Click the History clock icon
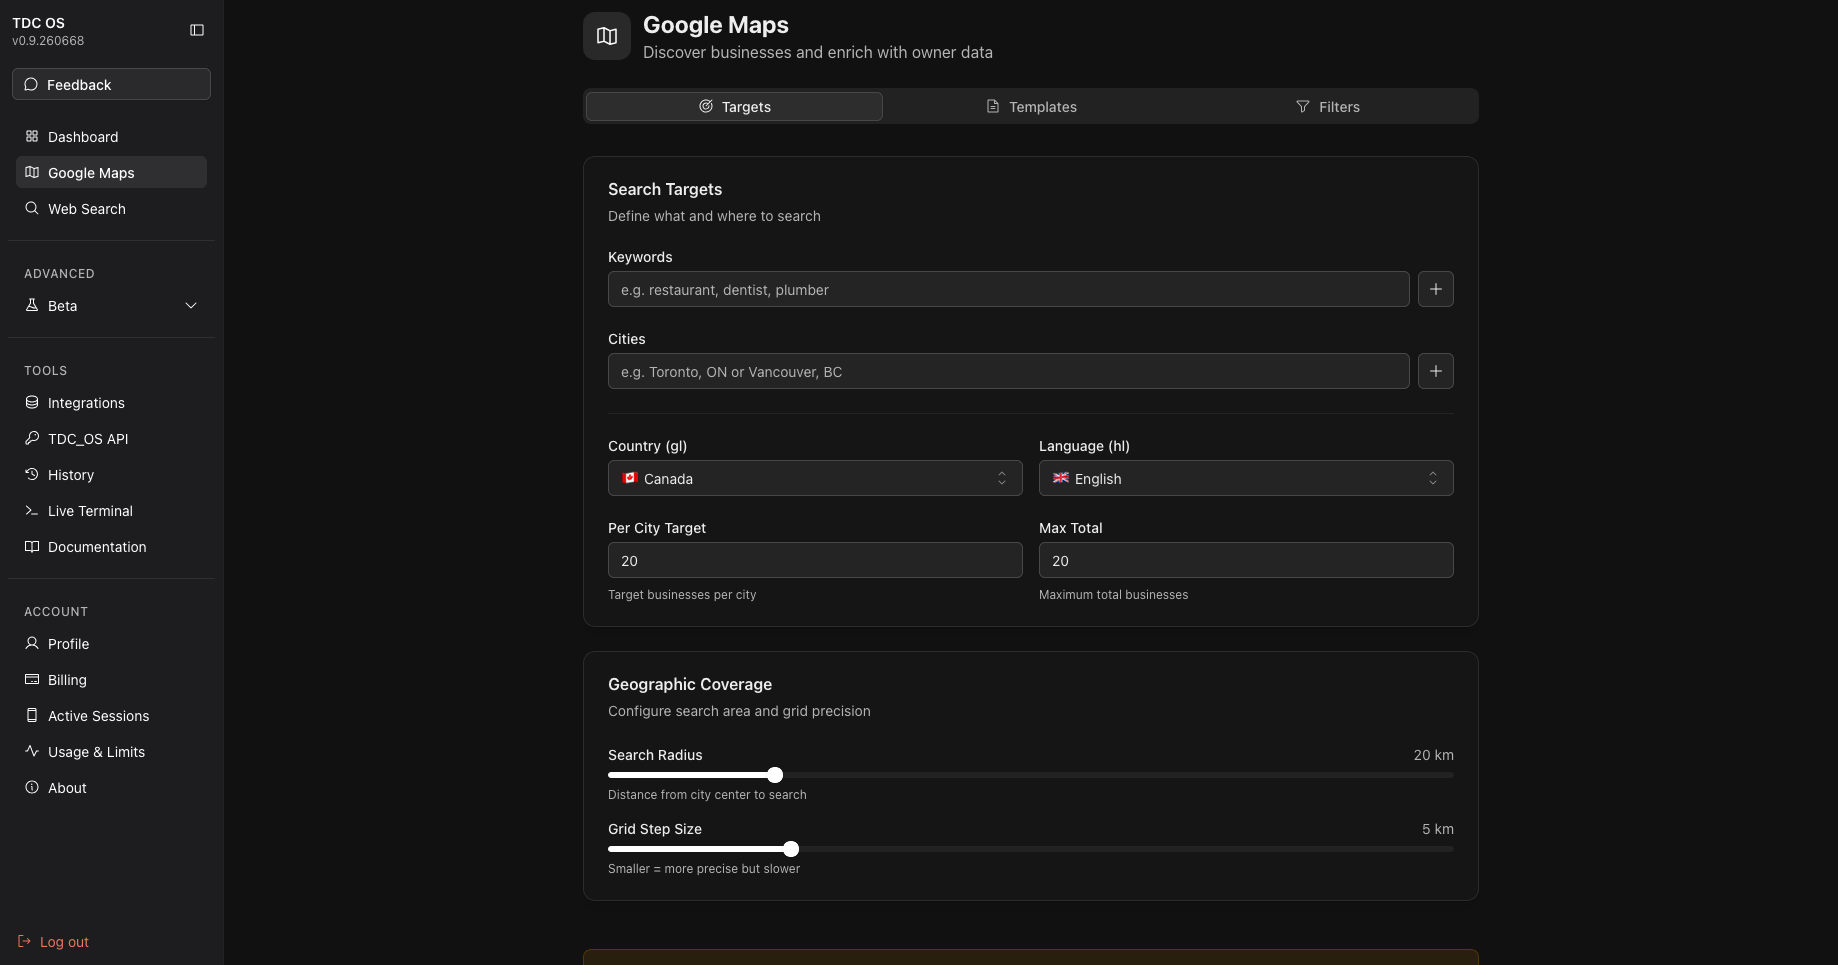 pyautogui.click(x=32, y=475)
